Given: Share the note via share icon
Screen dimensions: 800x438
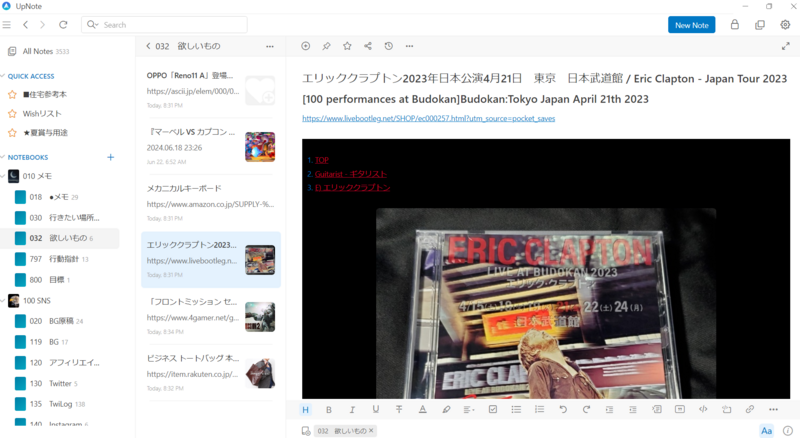Looking at the screenshot, I should (368, 46).
